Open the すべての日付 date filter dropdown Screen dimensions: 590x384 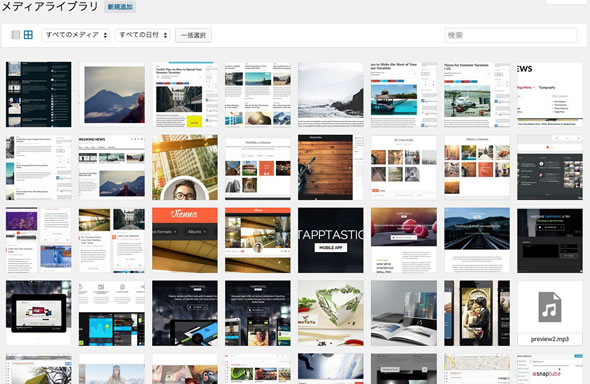point(143,35)
